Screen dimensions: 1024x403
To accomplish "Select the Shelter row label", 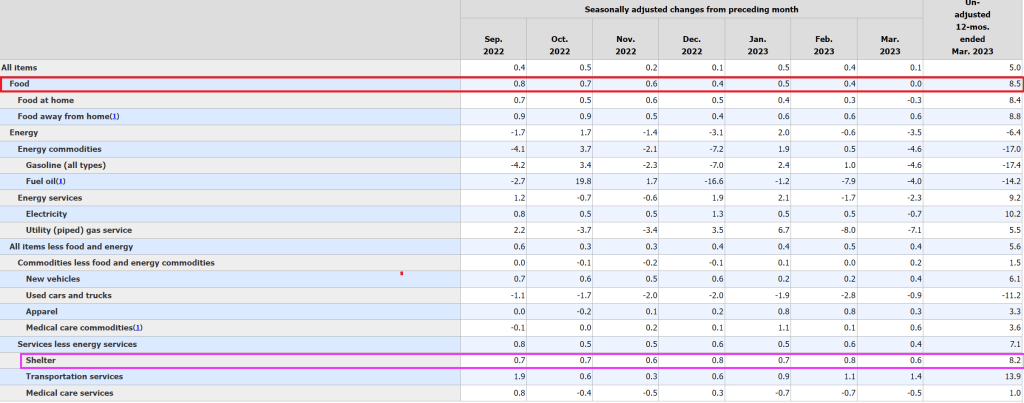I will point(40,360).
